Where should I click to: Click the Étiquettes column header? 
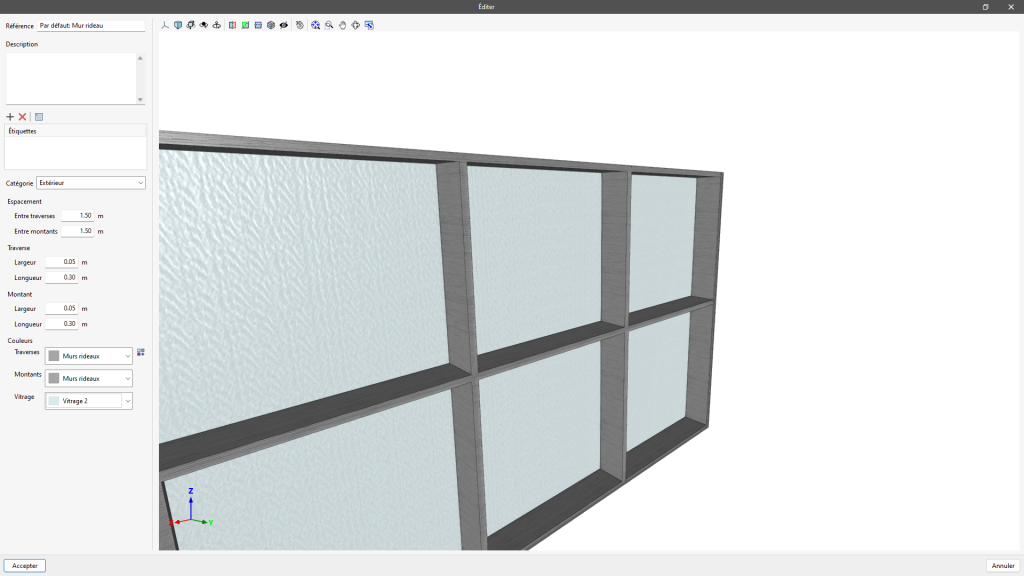[x=75, y=131]
